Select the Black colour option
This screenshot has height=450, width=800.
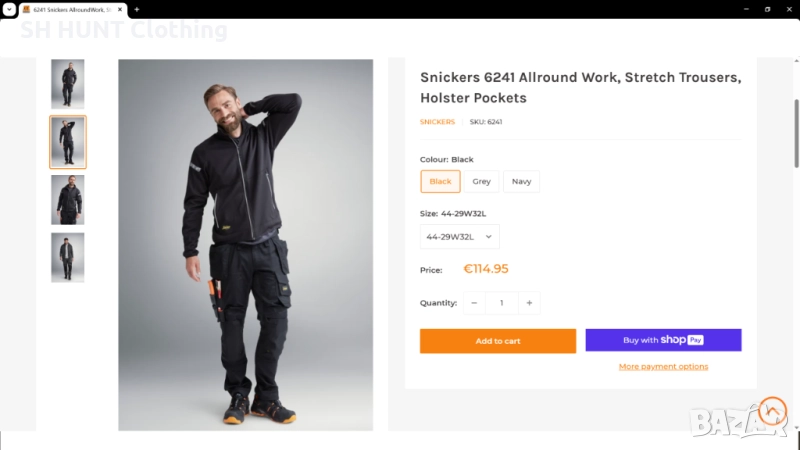pos(440,181)
